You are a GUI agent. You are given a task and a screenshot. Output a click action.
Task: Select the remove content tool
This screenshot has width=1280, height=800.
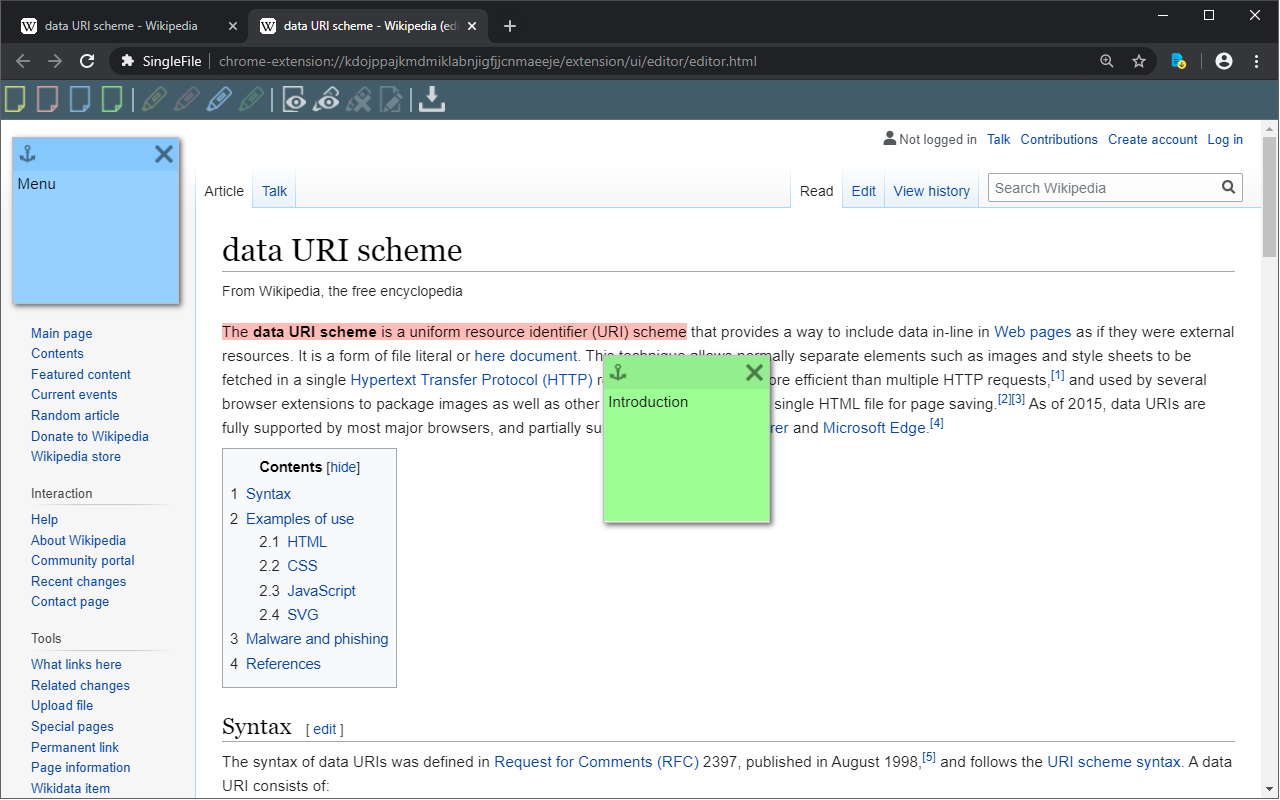(x=359, y=99)
